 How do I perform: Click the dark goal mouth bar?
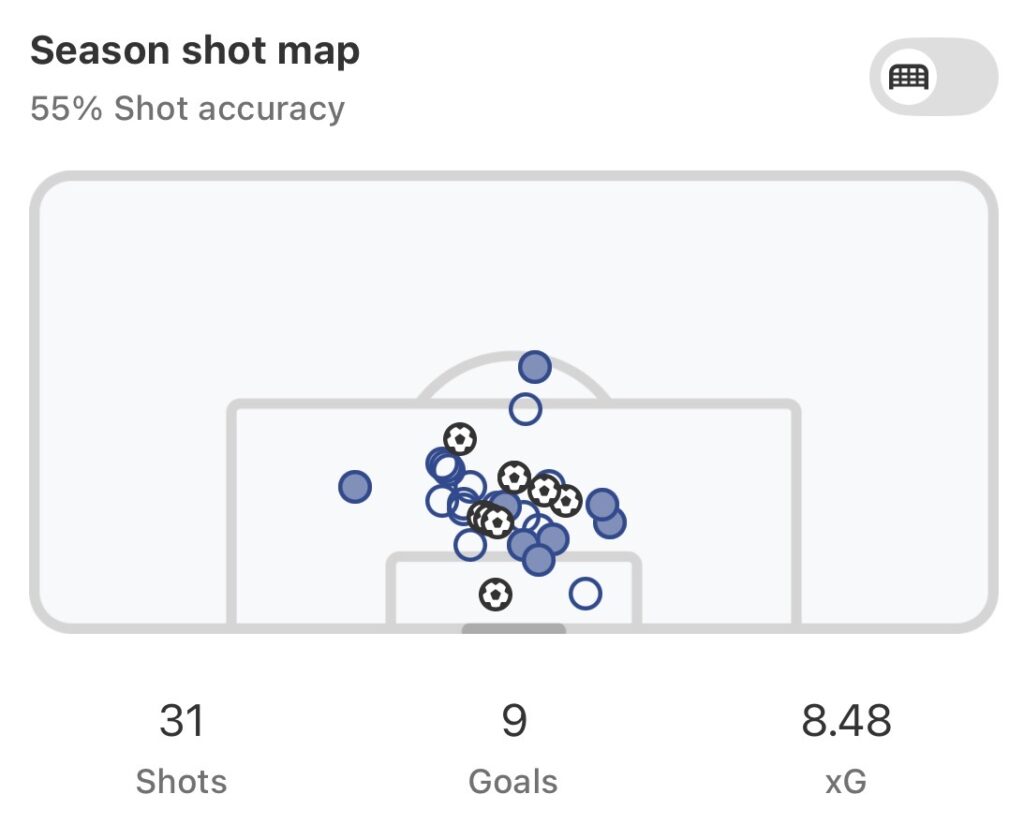[x=513, y=629]
